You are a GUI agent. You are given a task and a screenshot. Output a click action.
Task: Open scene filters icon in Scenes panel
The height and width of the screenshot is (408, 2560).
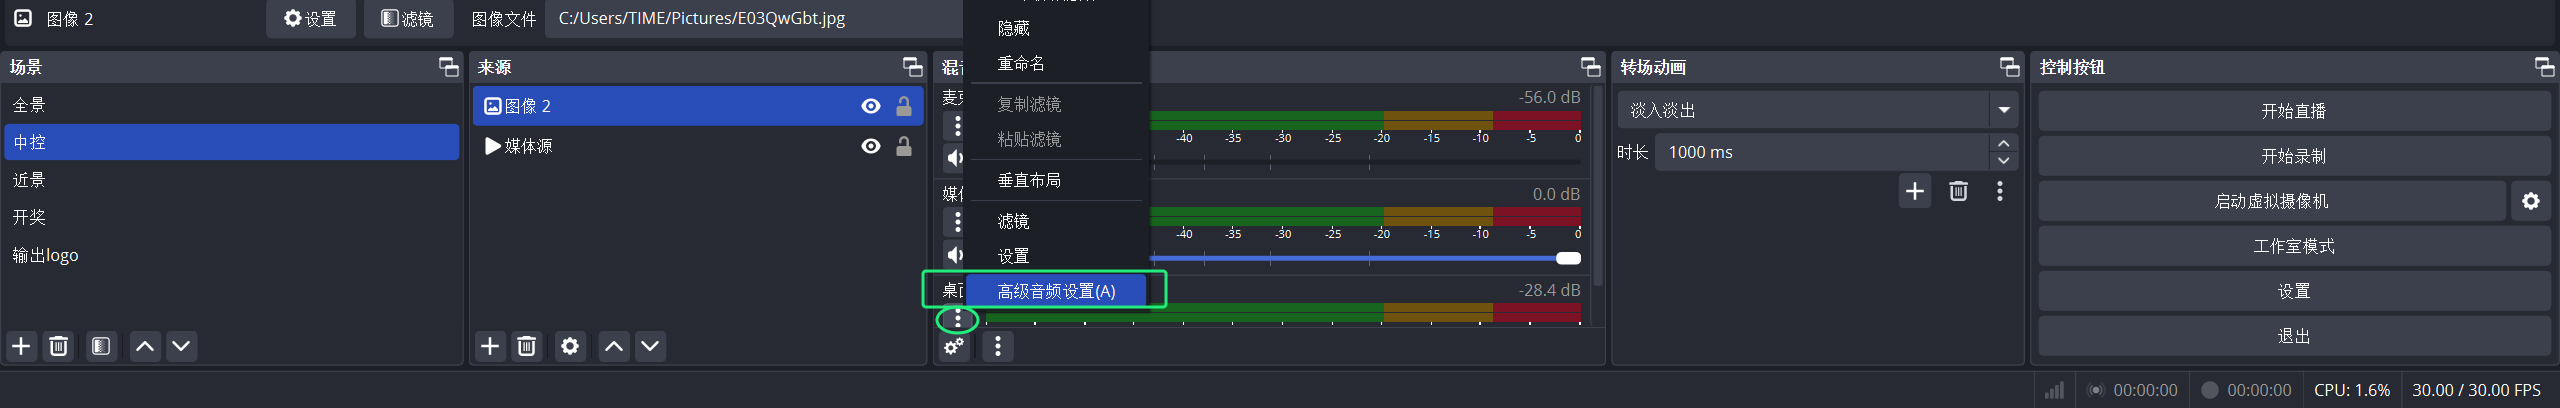[x=101, y=346]
